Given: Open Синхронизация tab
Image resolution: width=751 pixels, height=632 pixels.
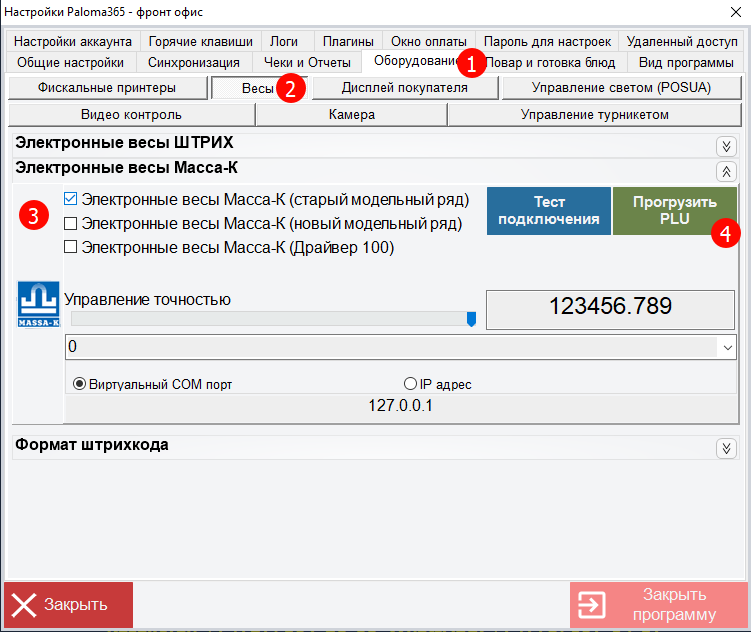Looking at the screenshot, I should point(193,62).
